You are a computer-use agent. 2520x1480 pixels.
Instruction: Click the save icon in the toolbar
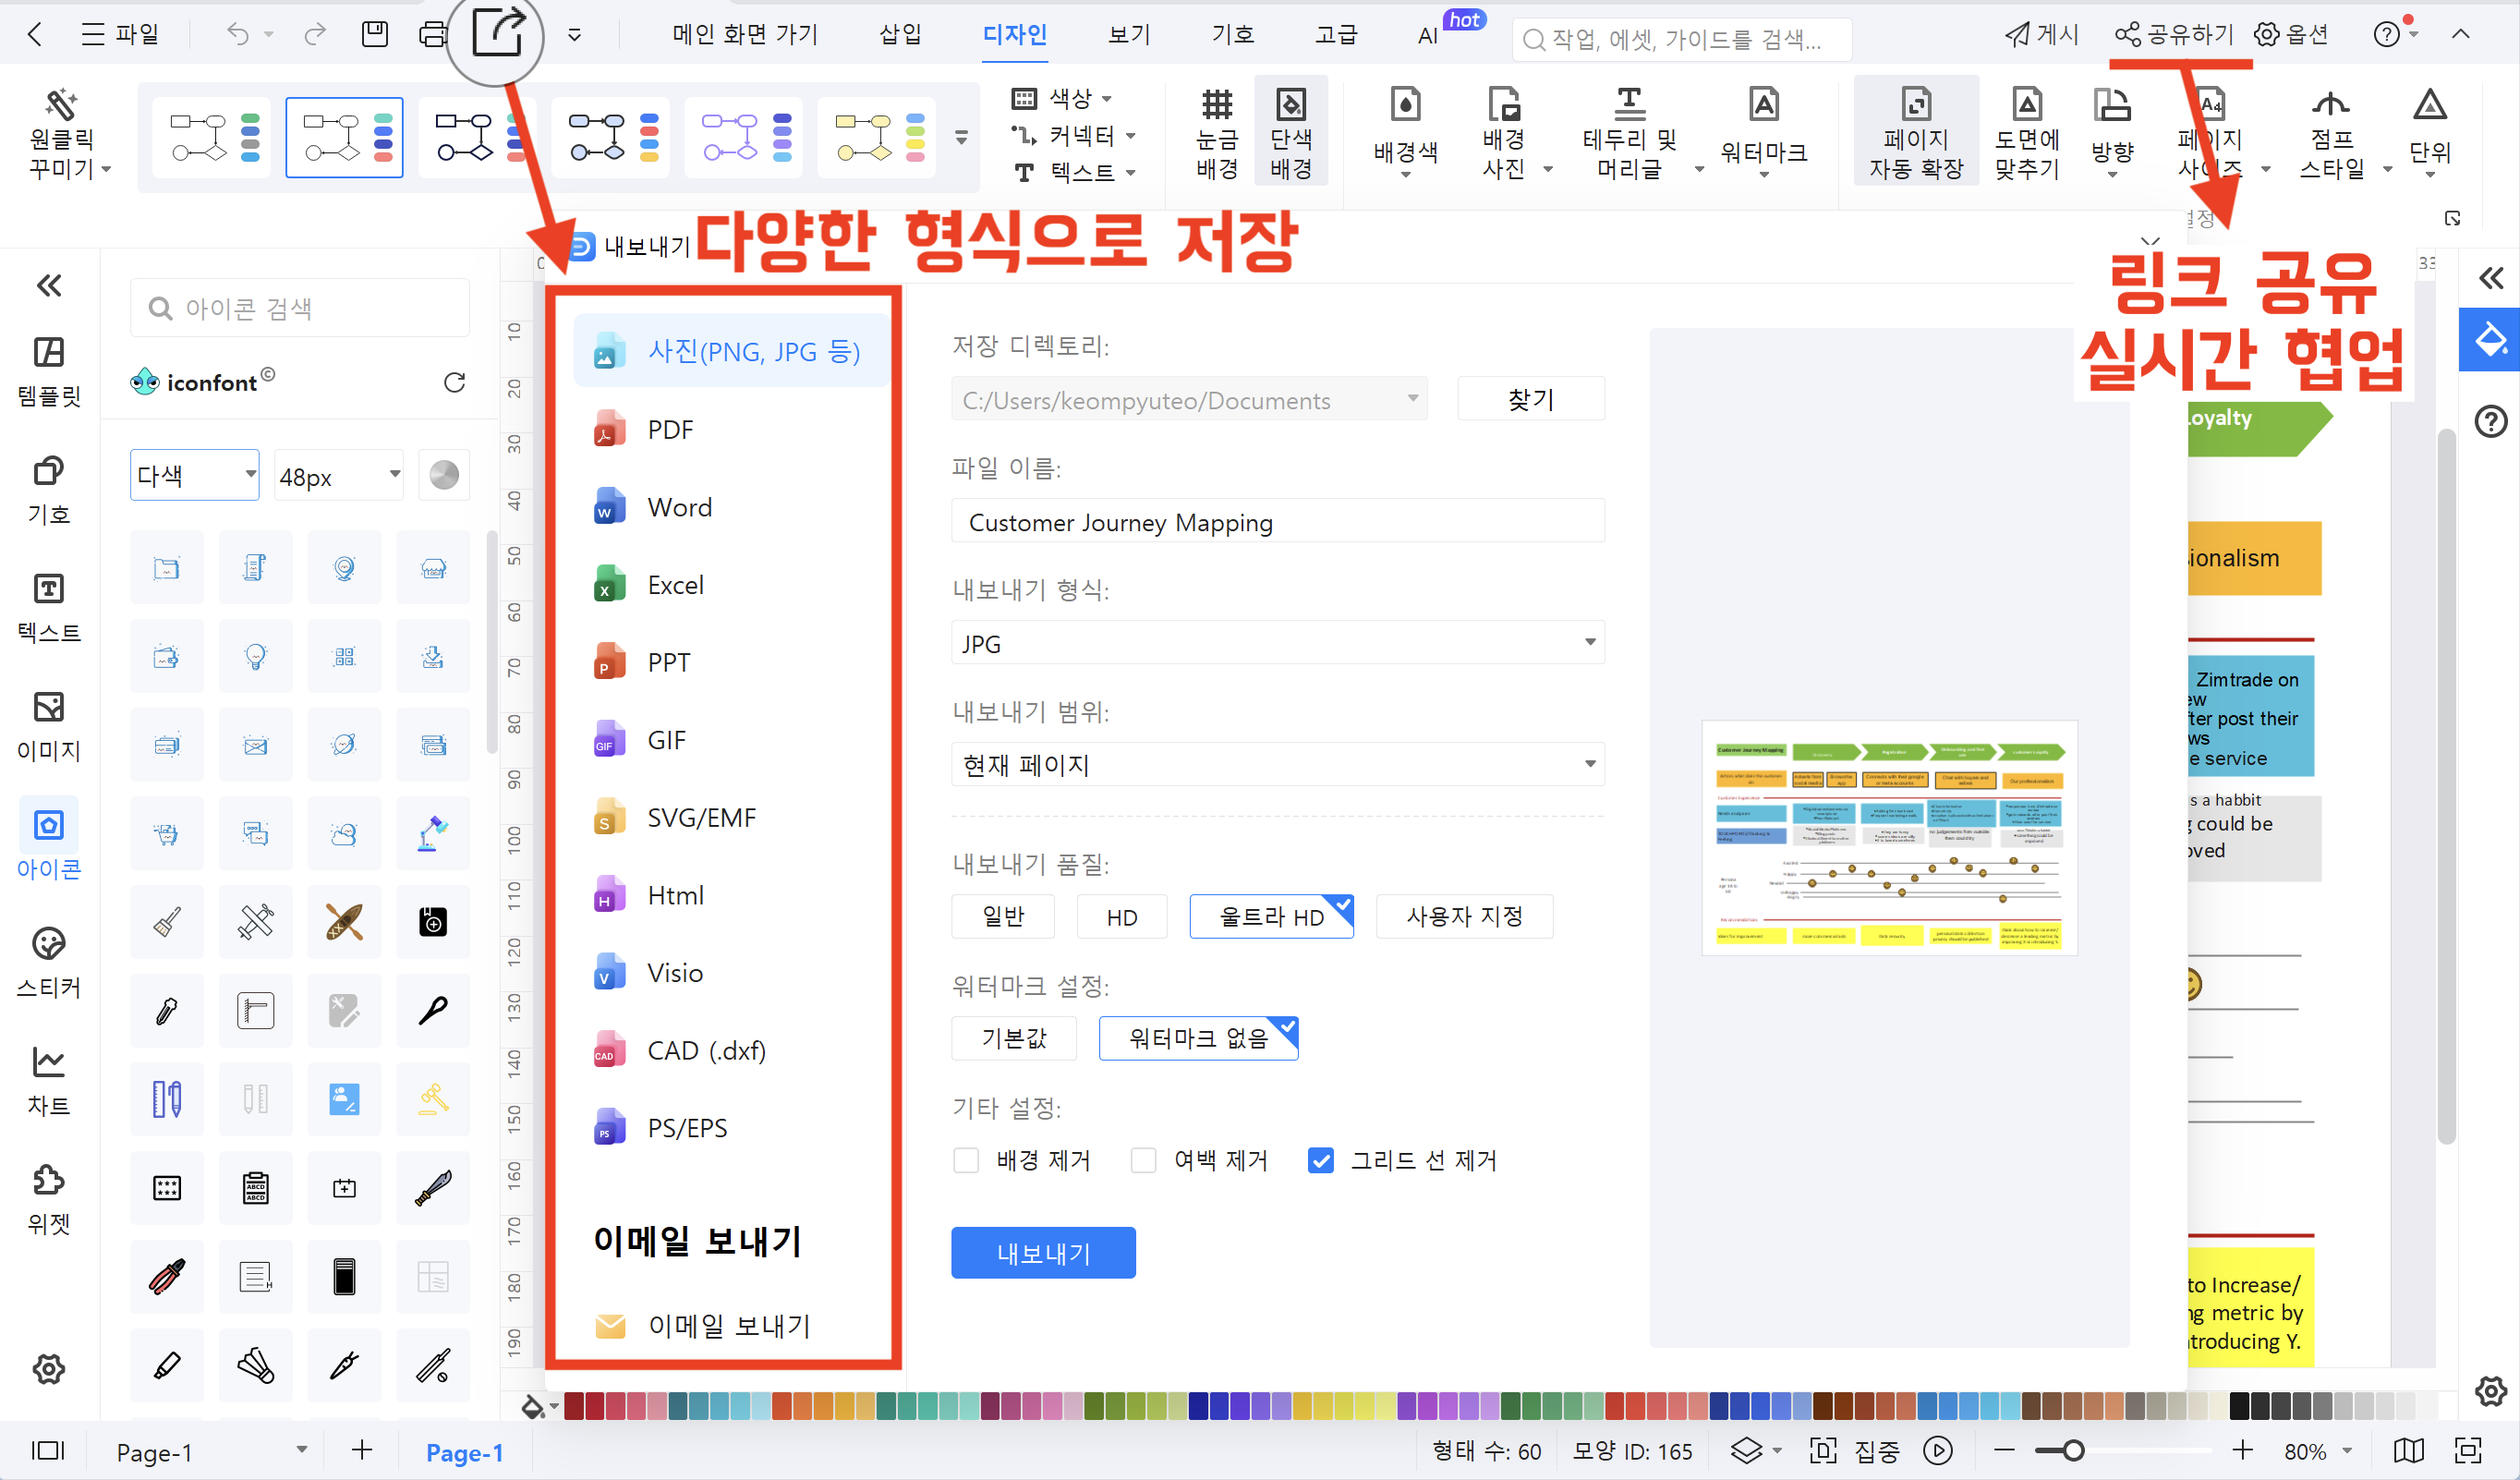[x=374, y=33]
